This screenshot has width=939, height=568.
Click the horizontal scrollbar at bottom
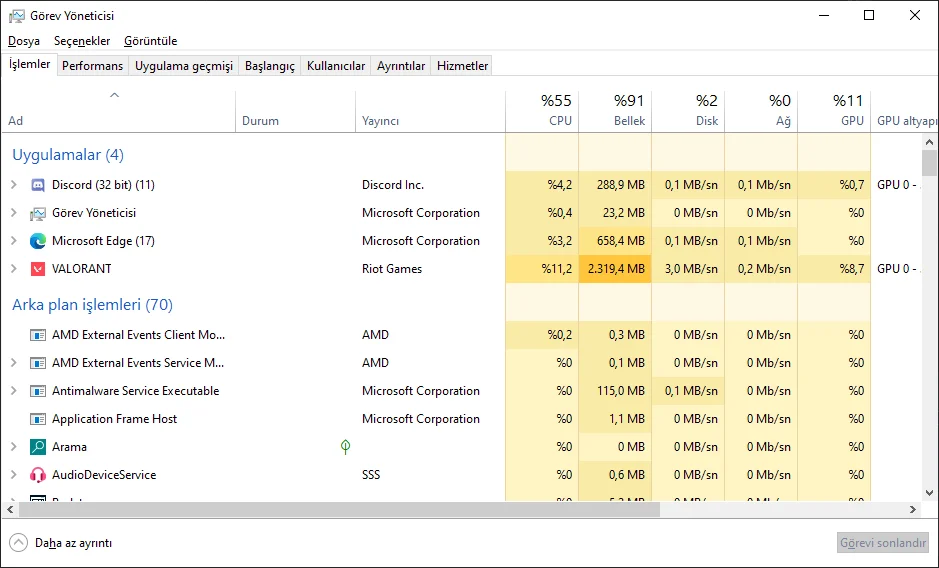[x=340, y=510]
